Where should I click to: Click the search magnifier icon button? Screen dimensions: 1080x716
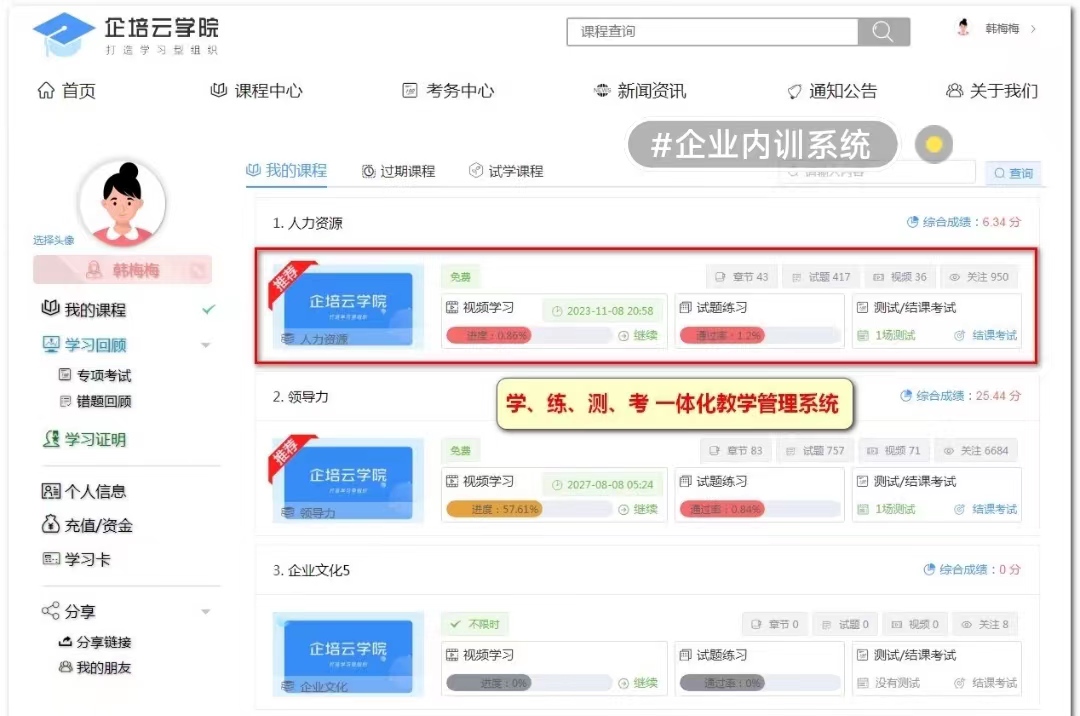pyautogui.click(x=883, y=32)
